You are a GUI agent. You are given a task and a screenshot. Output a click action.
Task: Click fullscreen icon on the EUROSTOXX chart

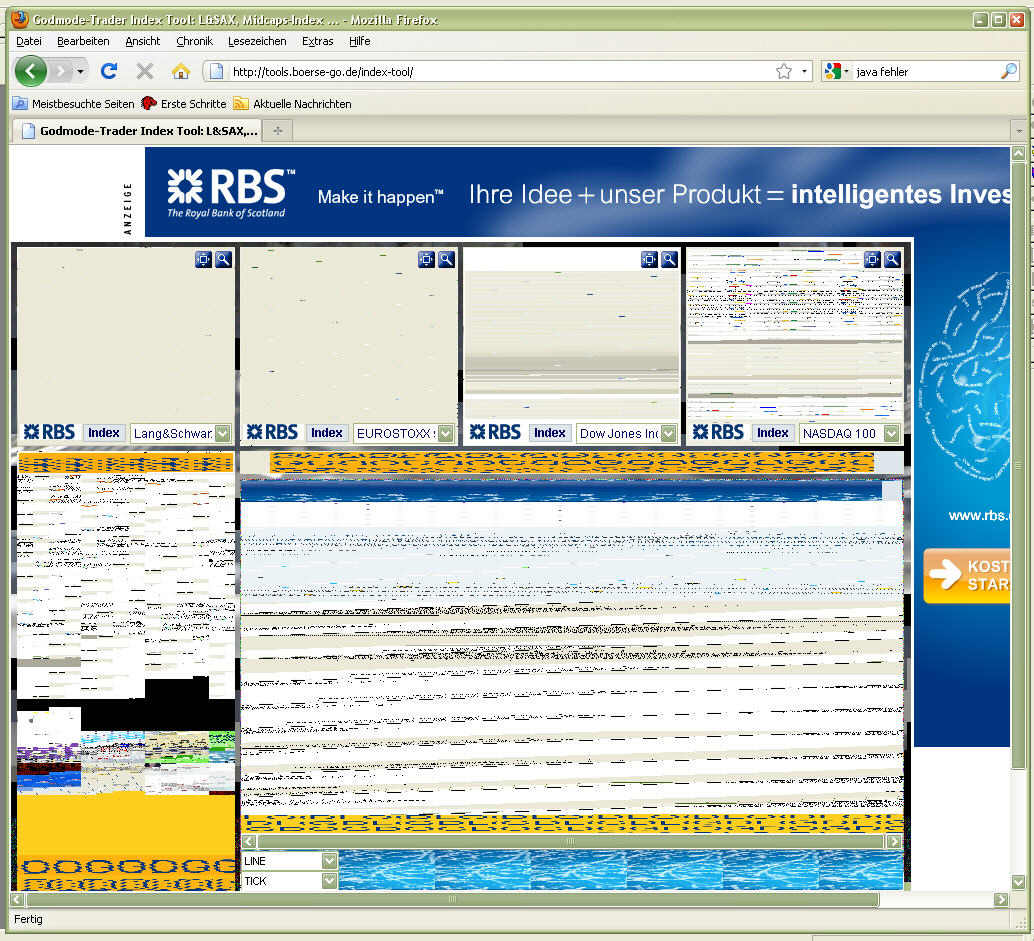coord(426,259)
